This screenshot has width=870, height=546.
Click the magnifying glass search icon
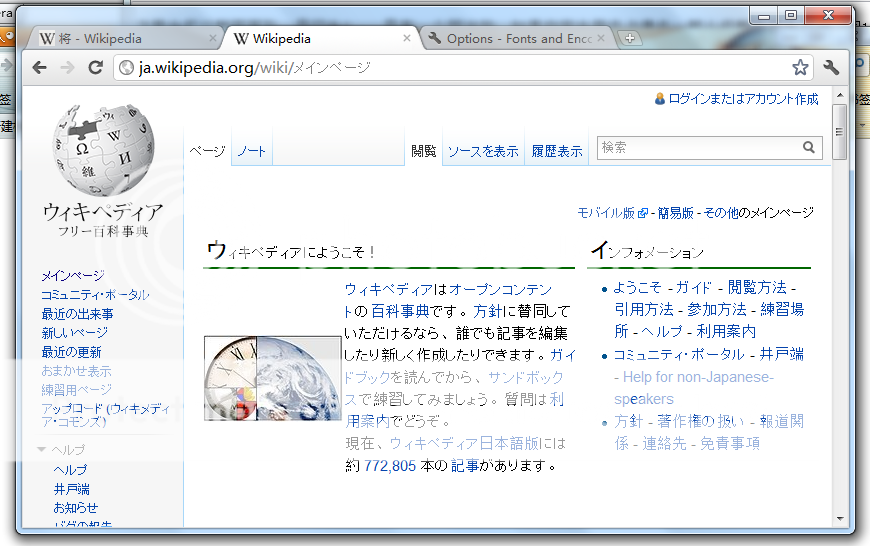point(808,147)
